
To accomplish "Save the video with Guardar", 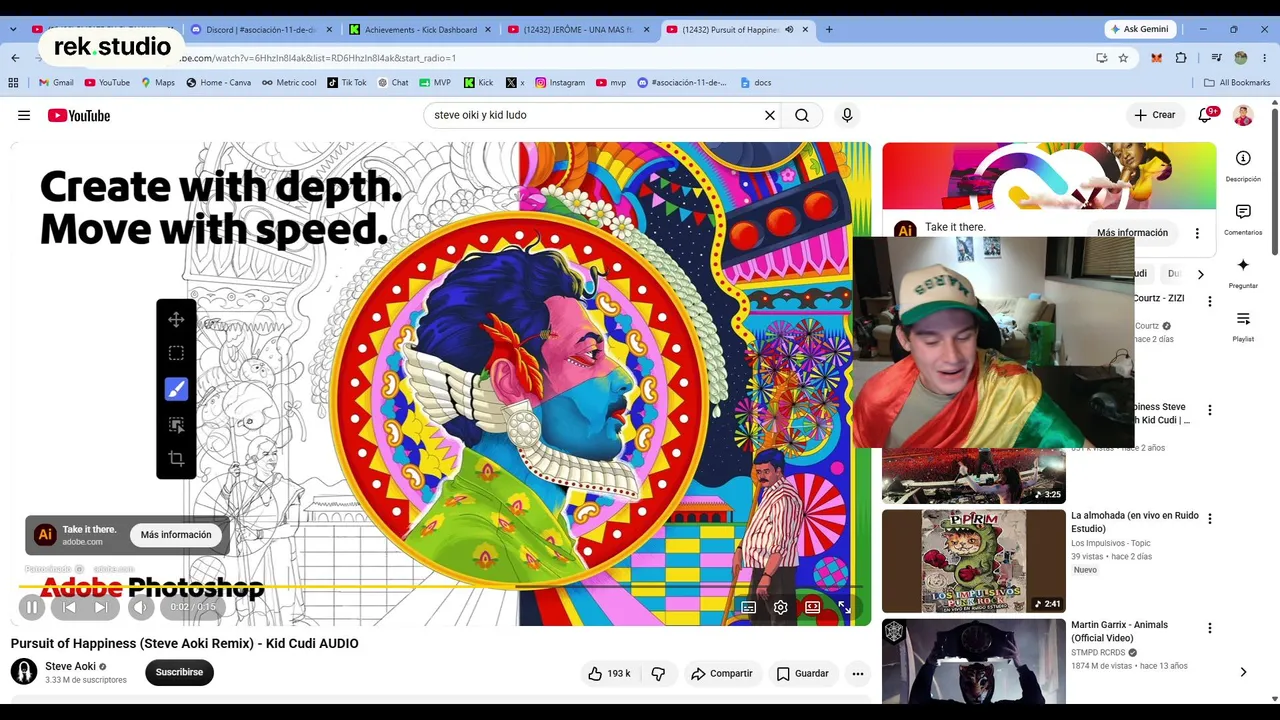I will pyautogui.click(x=803, y=674).
